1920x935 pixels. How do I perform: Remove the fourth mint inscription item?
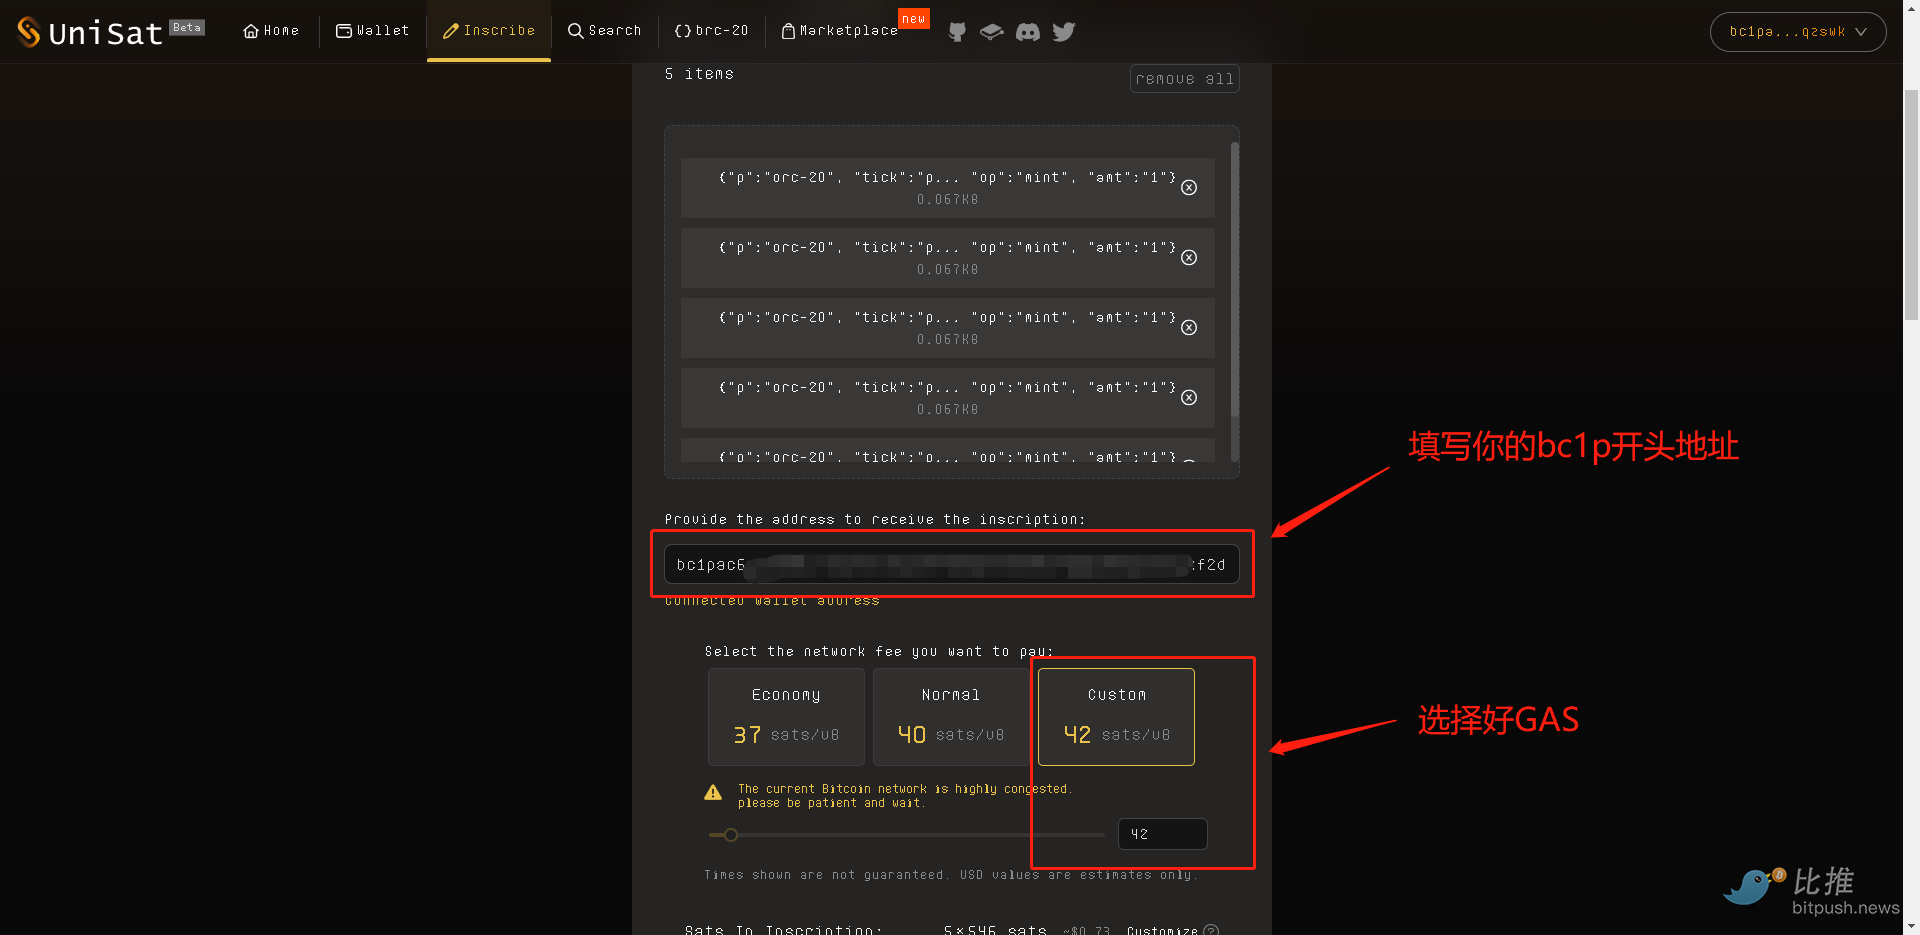coord(1189,398)
